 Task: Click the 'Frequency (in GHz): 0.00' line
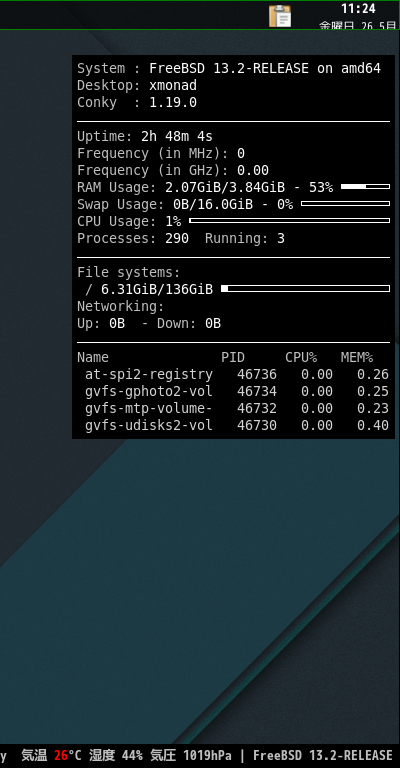pyautogui.click(x=173, y=170)
